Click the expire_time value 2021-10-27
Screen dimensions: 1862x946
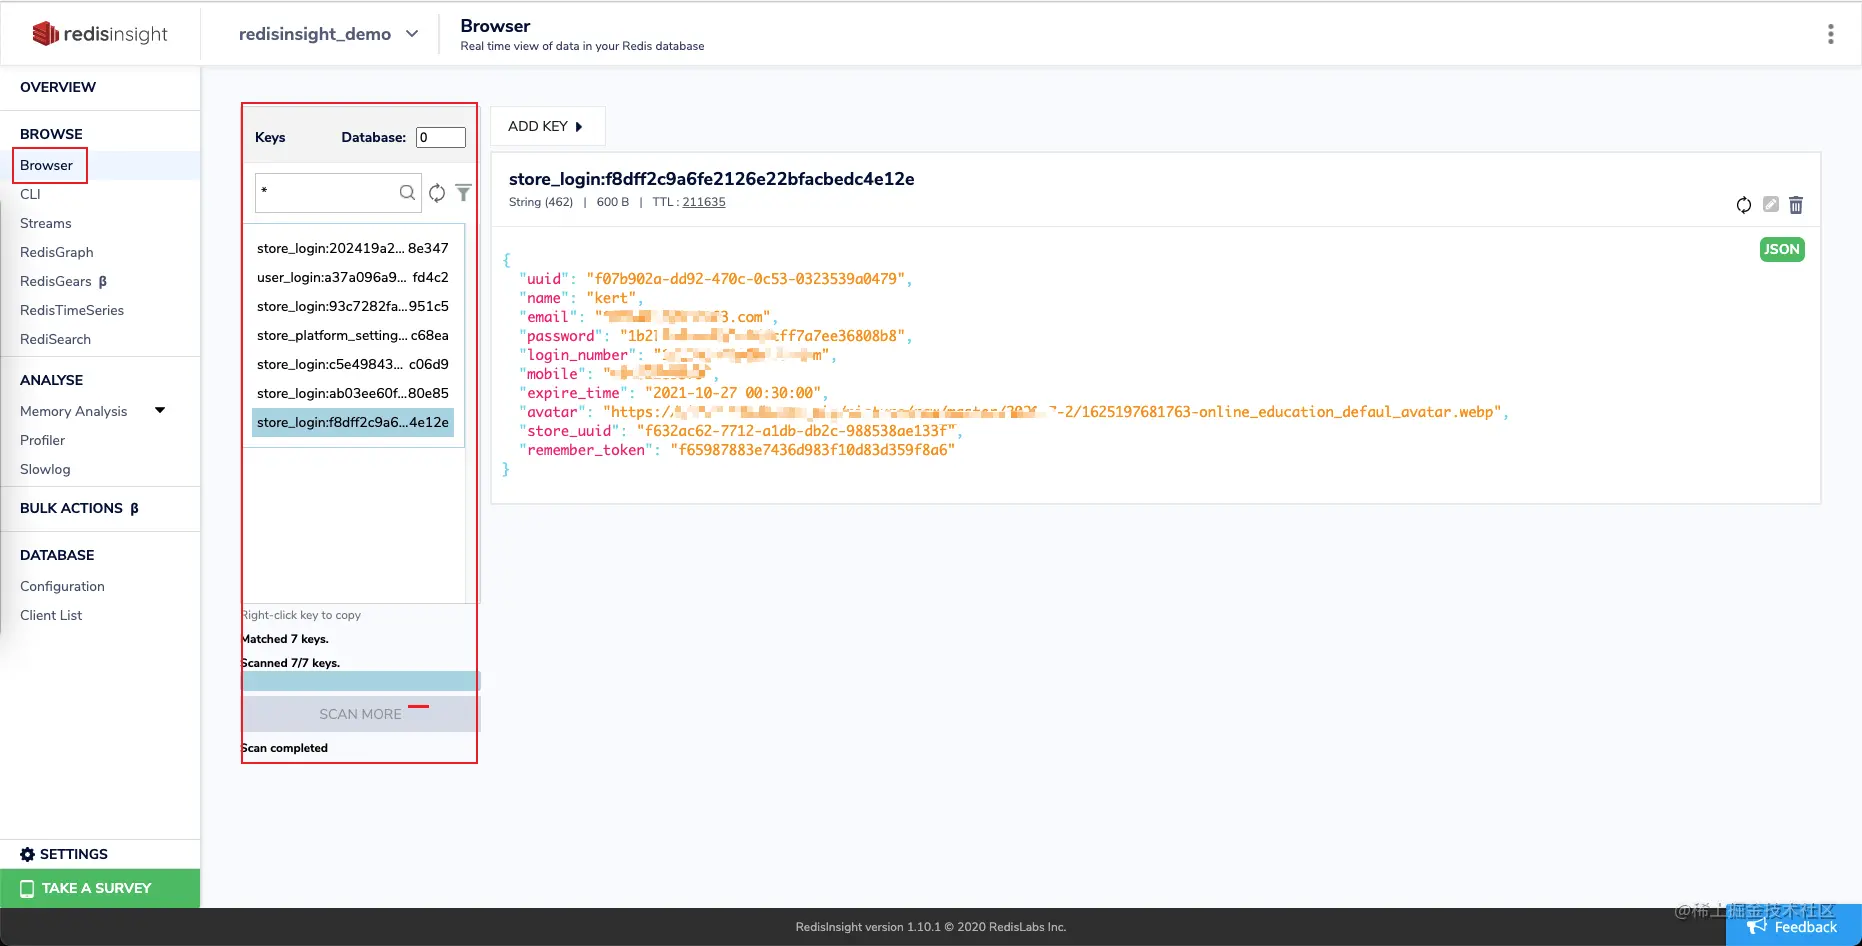(x=732, y=393)
